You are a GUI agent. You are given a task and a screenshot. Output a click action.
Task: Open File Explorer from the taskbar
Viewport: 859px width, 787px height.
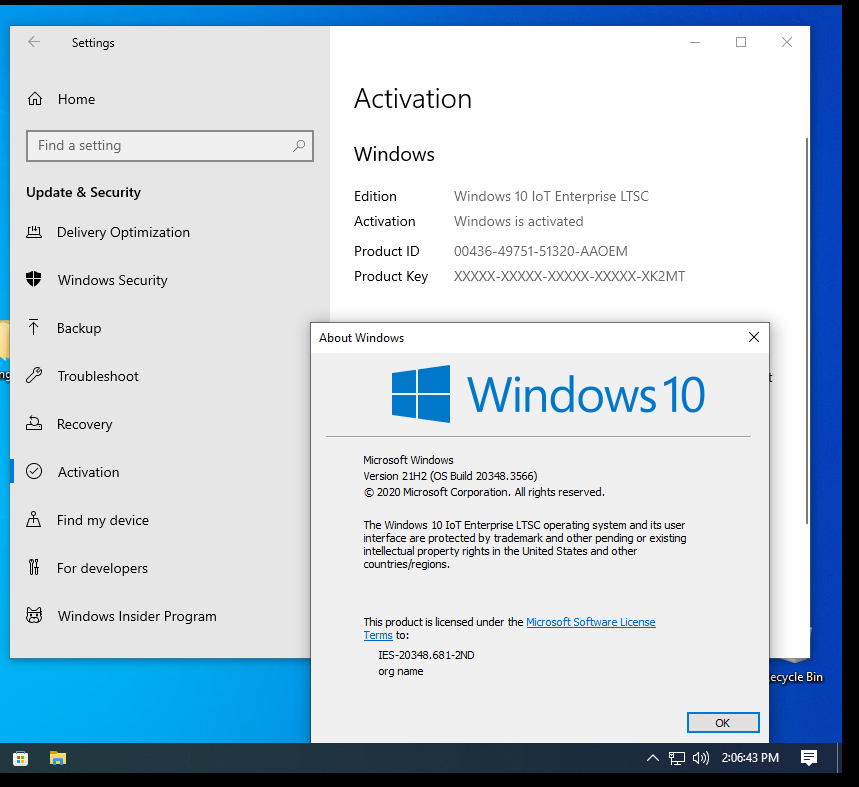(58, 759)
